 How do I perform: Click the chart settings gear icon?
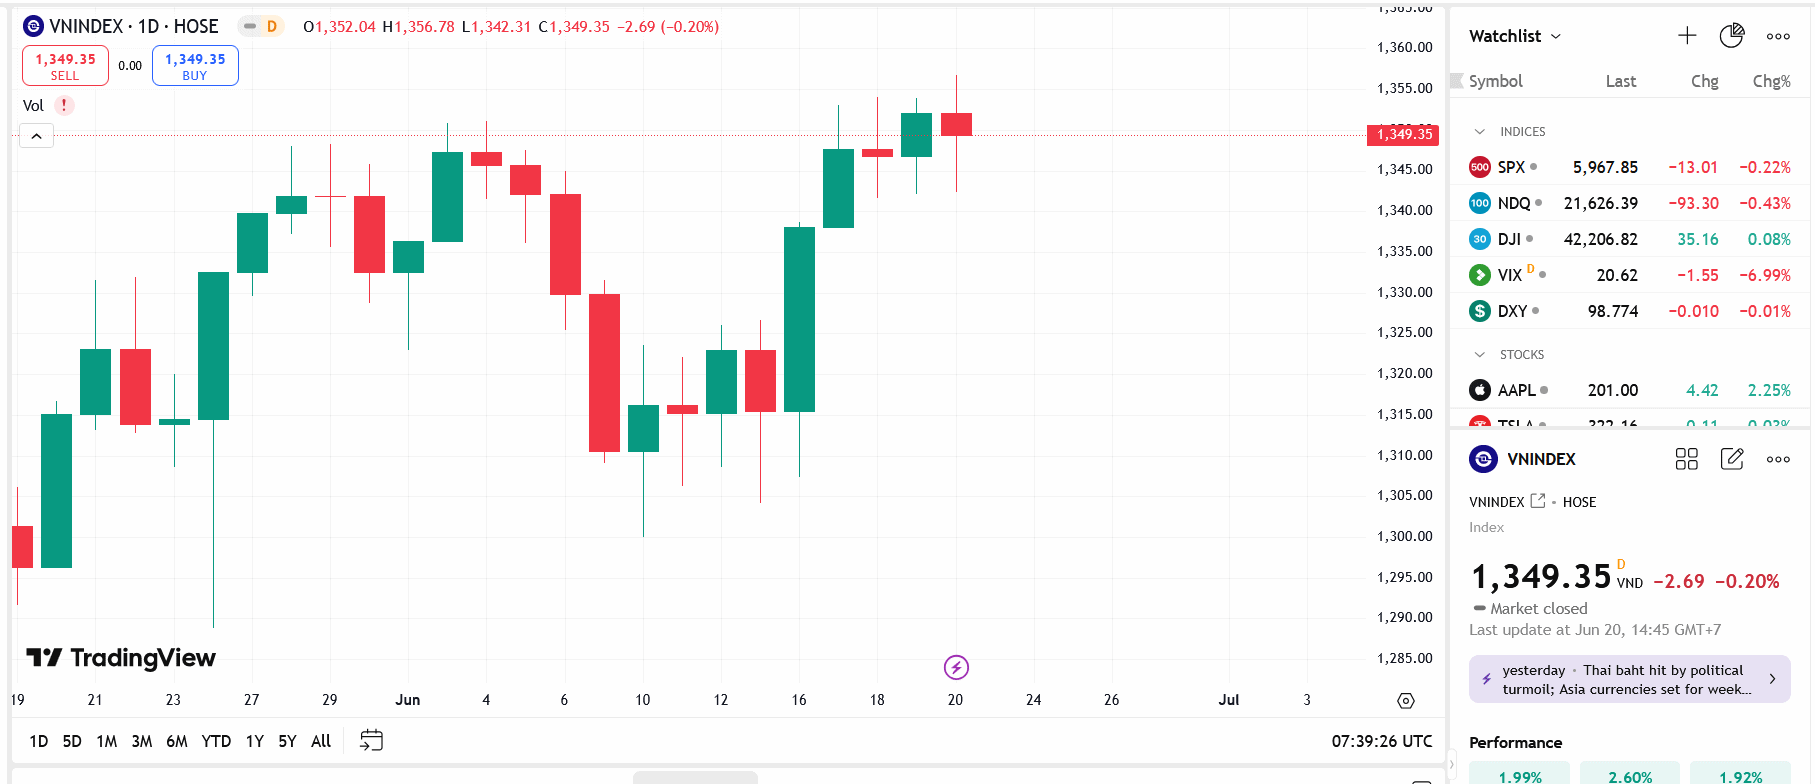click(x=1406, y=701)
